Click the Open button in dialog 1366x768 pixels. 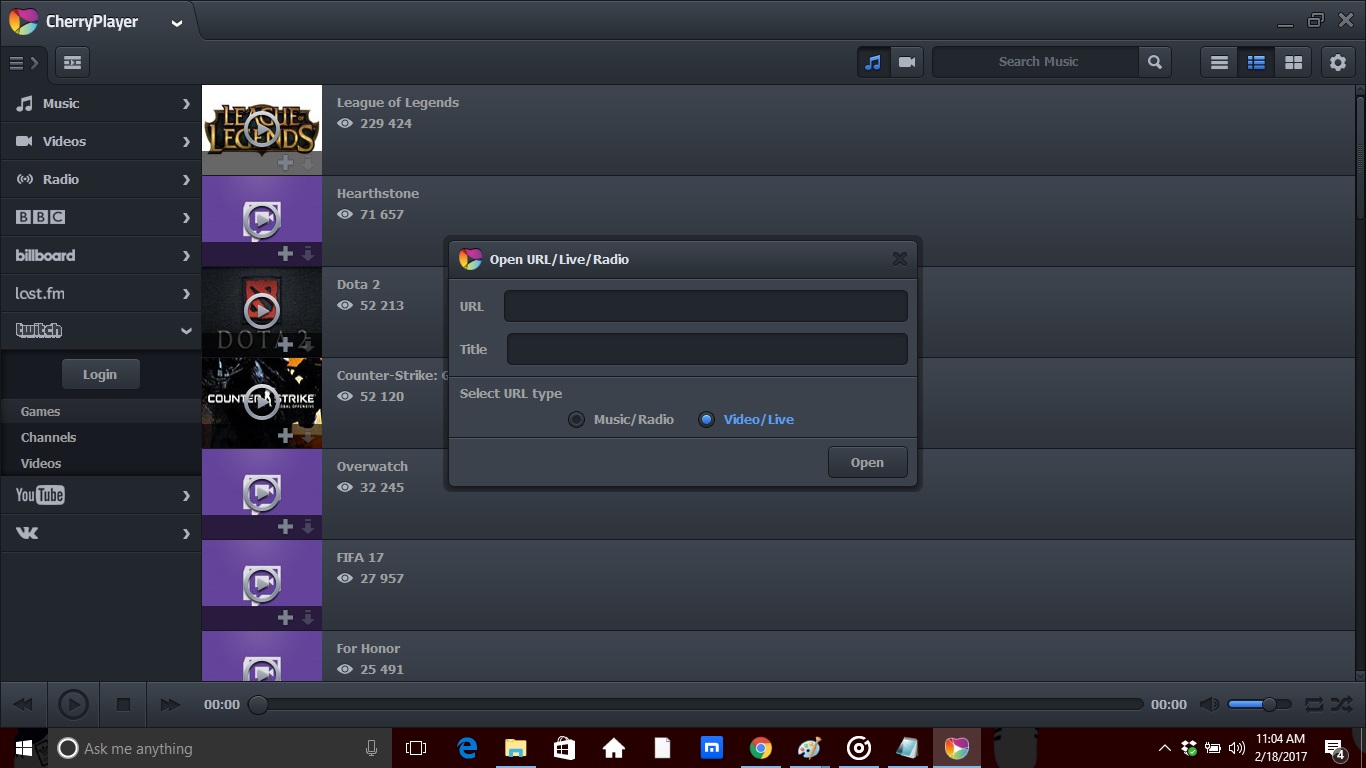(867, 462)
